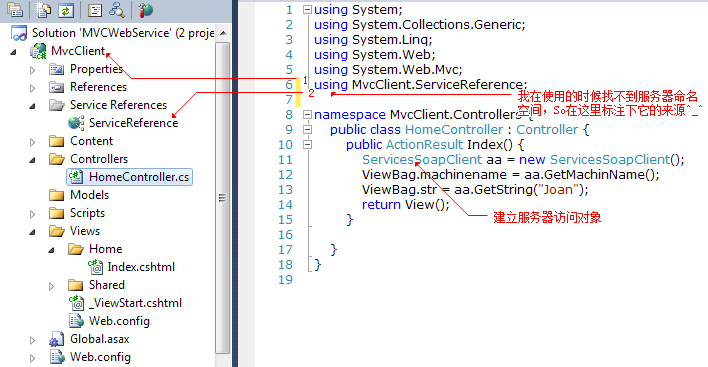The height and width of the screenshot is (367, 708).
Task: Click the Solution Explorer scroll-up arrow
Action: coord(223,33)
